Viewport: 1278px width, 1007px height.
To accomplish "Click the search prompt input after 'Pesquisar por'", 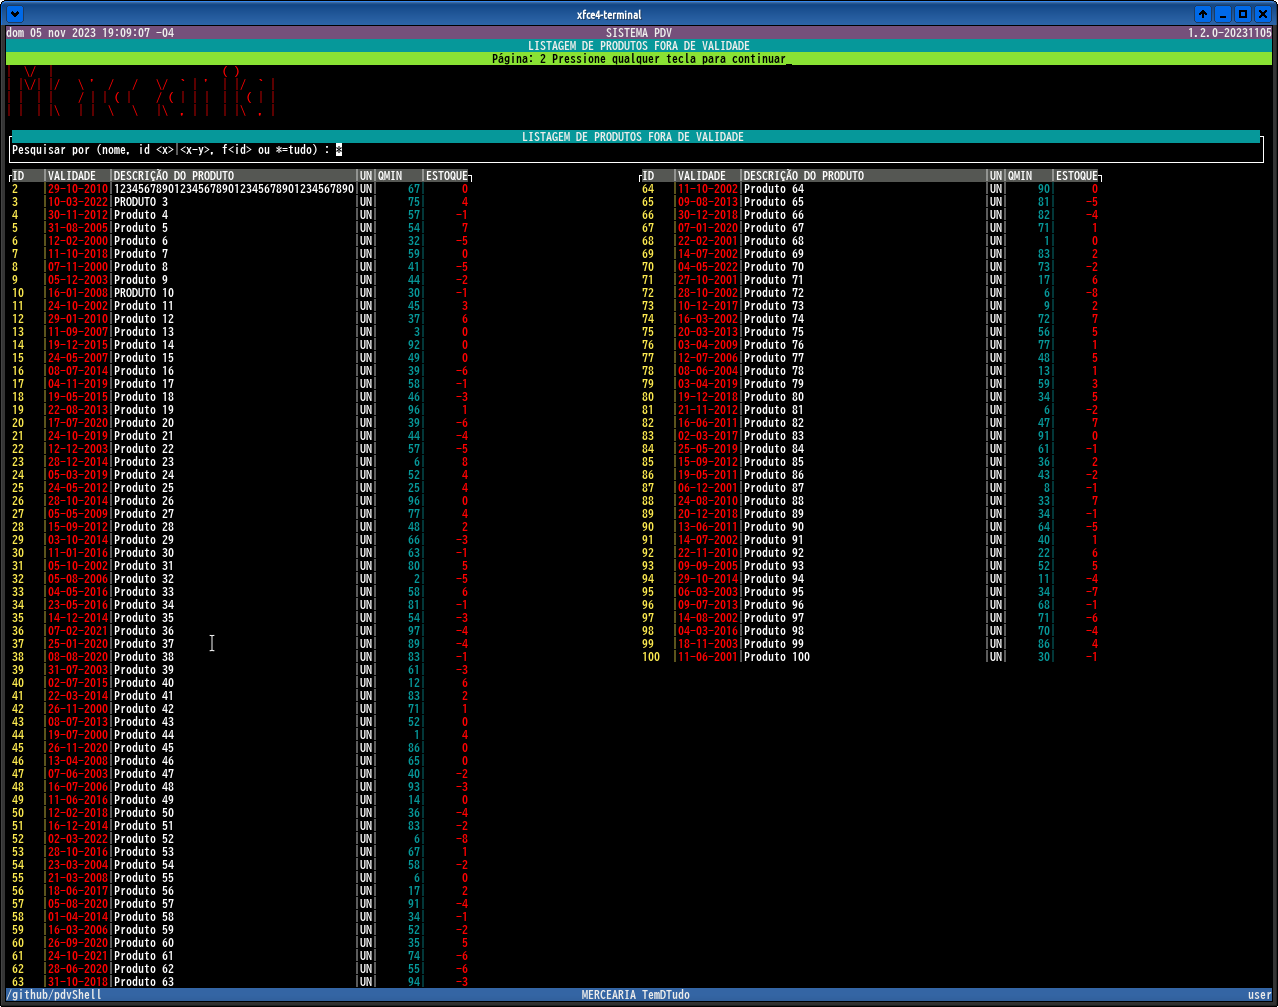I will click(x=339, y=150).
